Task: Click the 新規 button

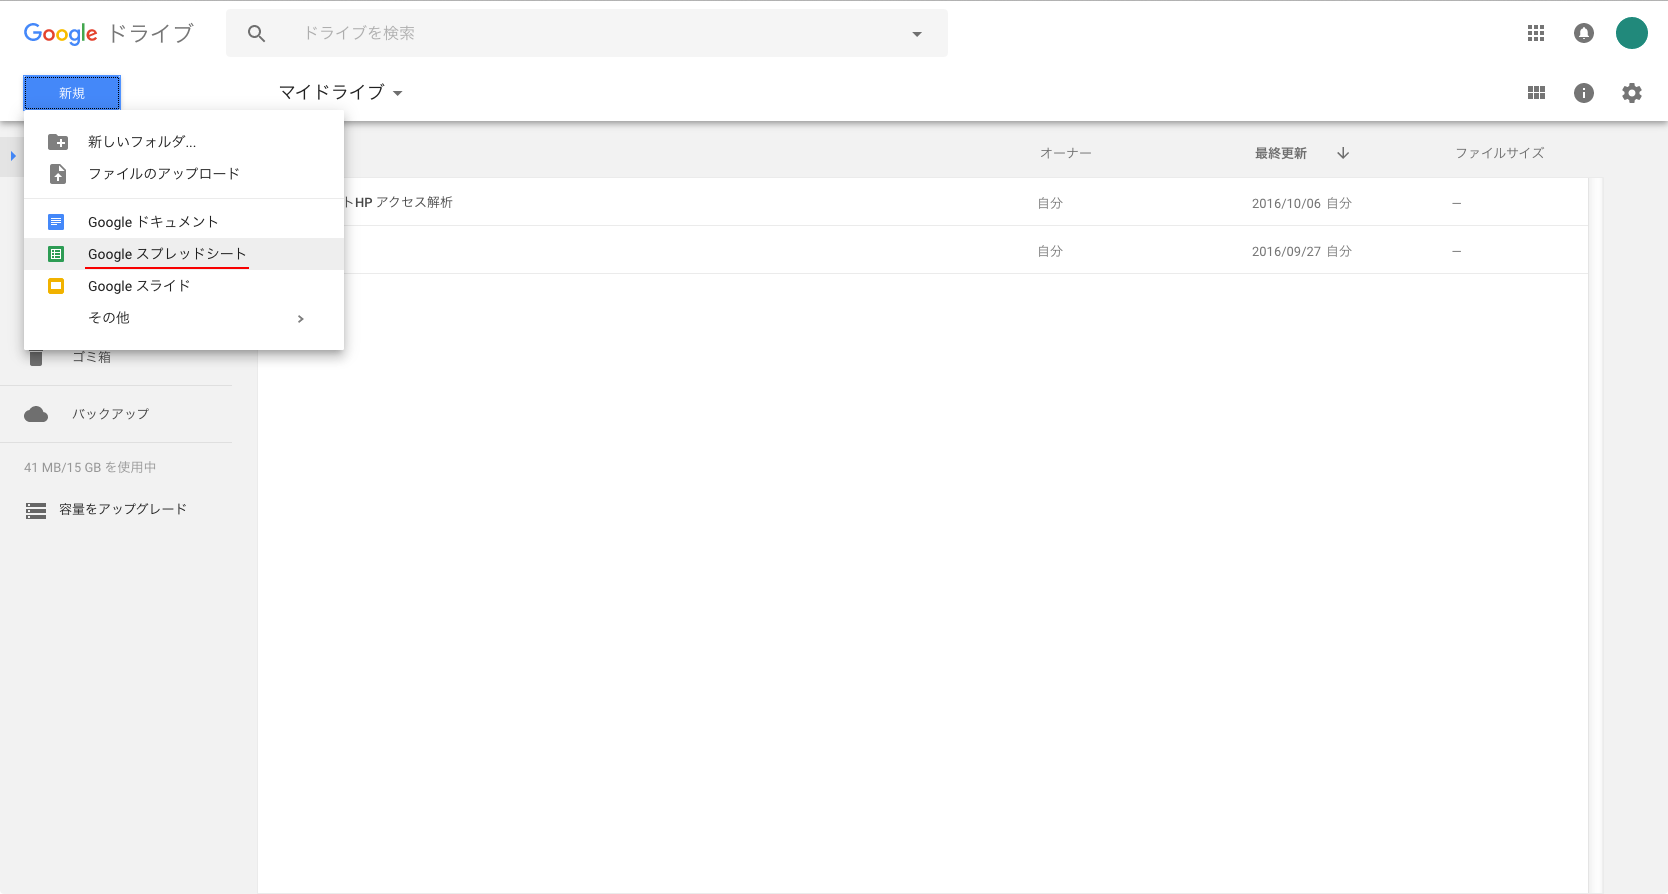Action: click(72, 93)
